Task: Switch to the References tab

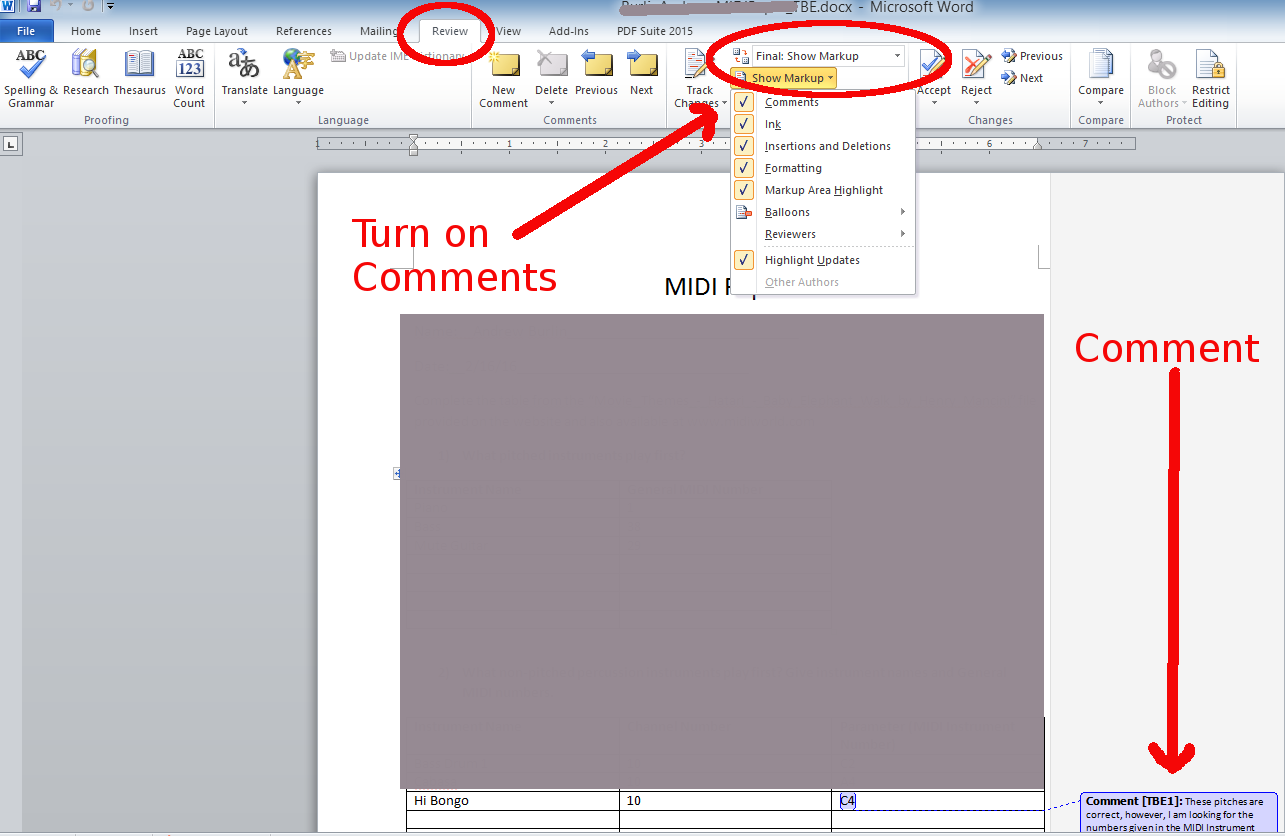Action: click(304, 31)
